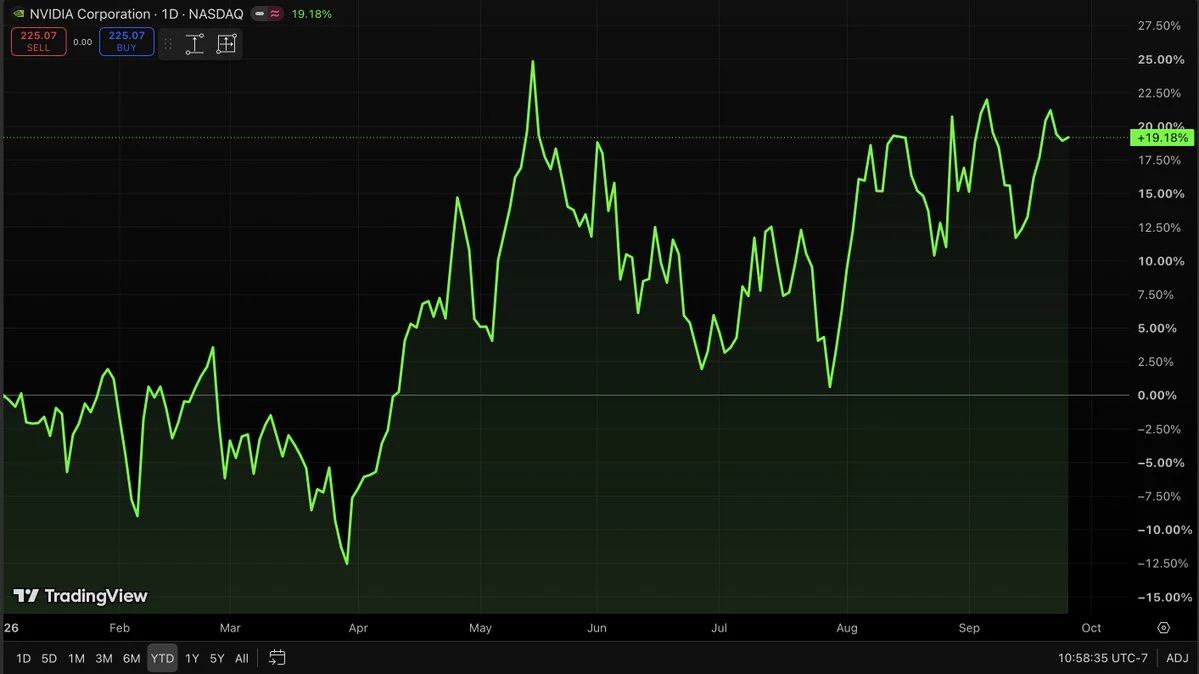Switch to the 3M time range
The height and width of the screenshot is (674, 1199).
[x=104, y=658]
